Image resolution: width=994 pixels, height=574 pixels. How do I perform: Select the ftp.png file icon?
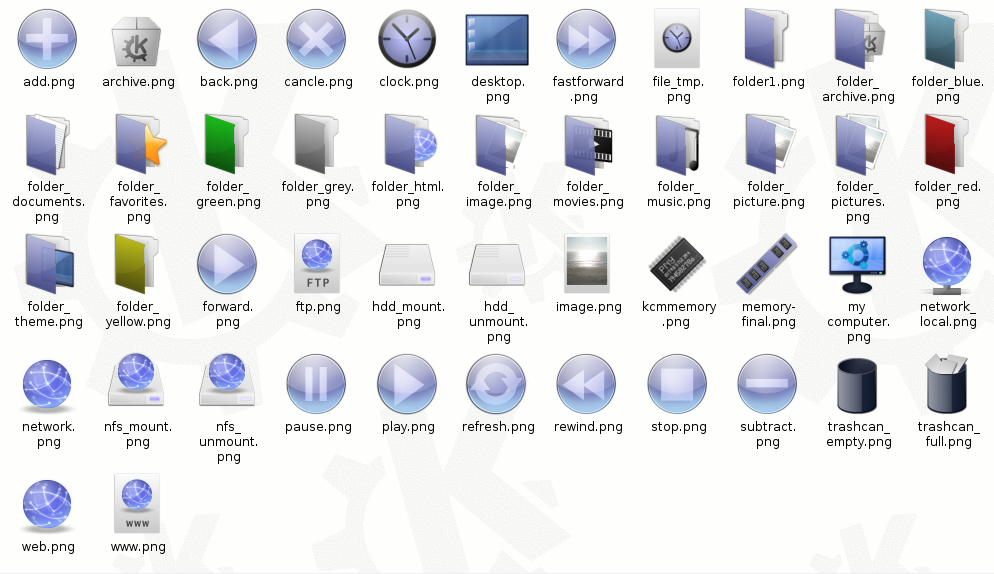[x=316, y=263]
